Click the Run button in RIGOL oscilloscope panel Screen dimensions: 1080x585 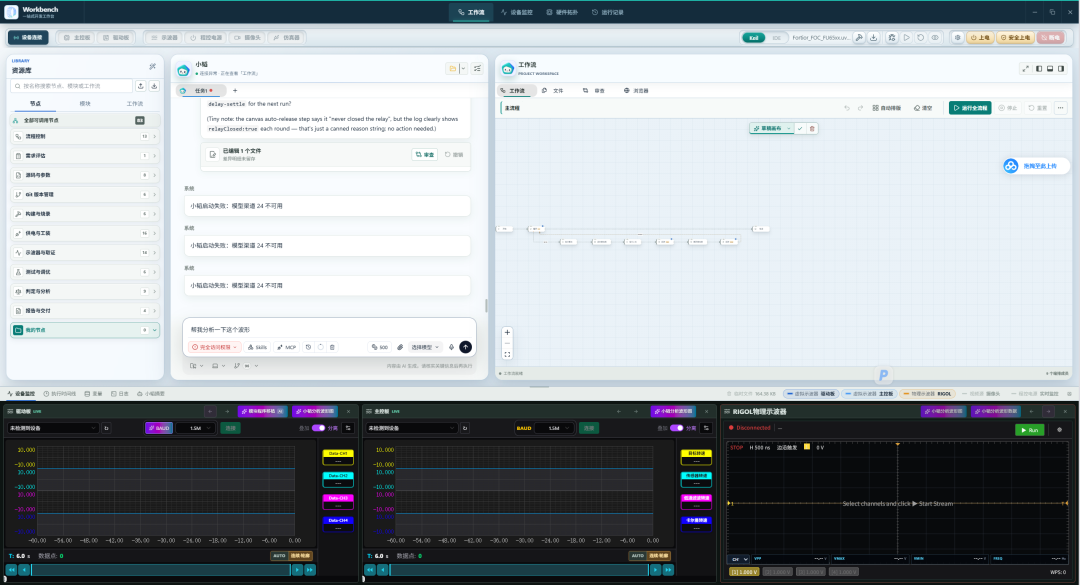(x=1030, y=430)
